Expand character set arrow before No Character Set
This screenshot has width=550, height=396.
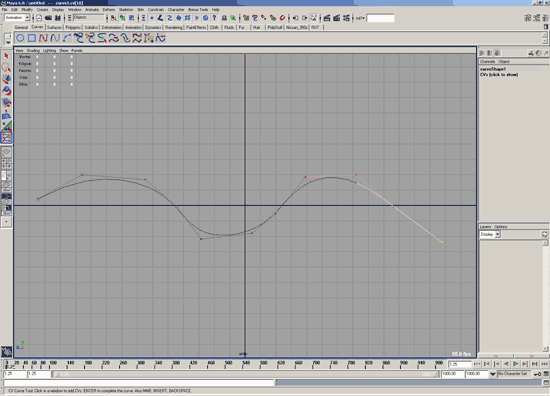[493, 374]
